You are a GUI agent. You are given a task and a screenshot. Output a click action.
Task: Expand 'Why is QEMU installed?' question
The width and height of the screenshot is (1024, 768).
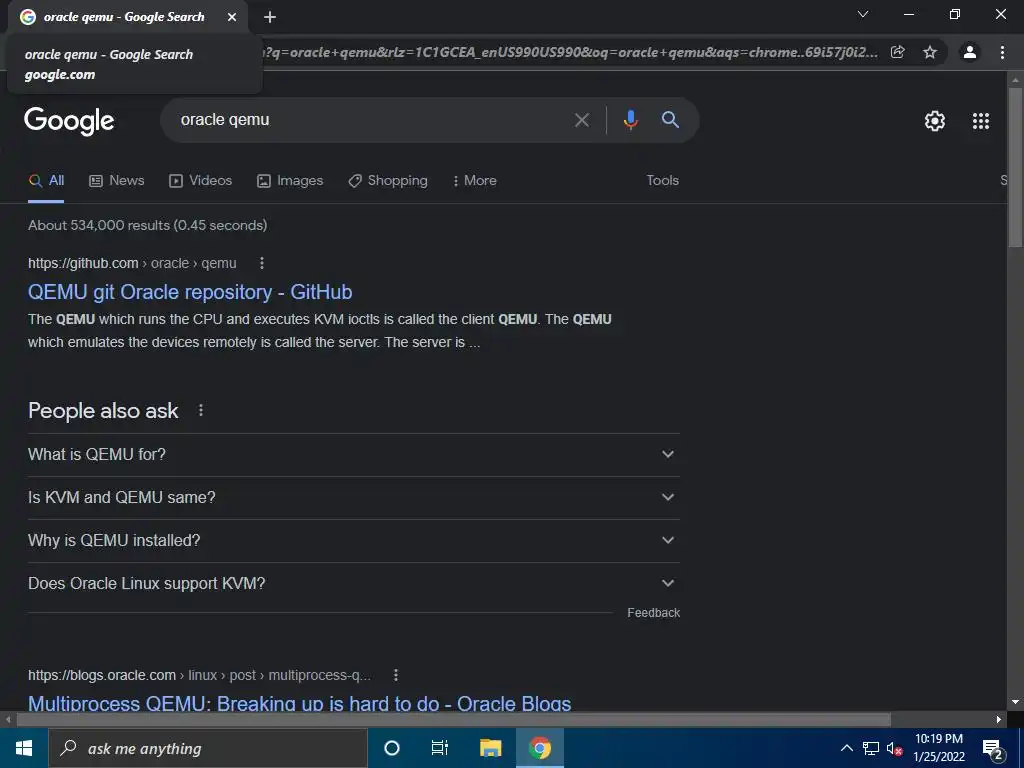coord(353,541)
